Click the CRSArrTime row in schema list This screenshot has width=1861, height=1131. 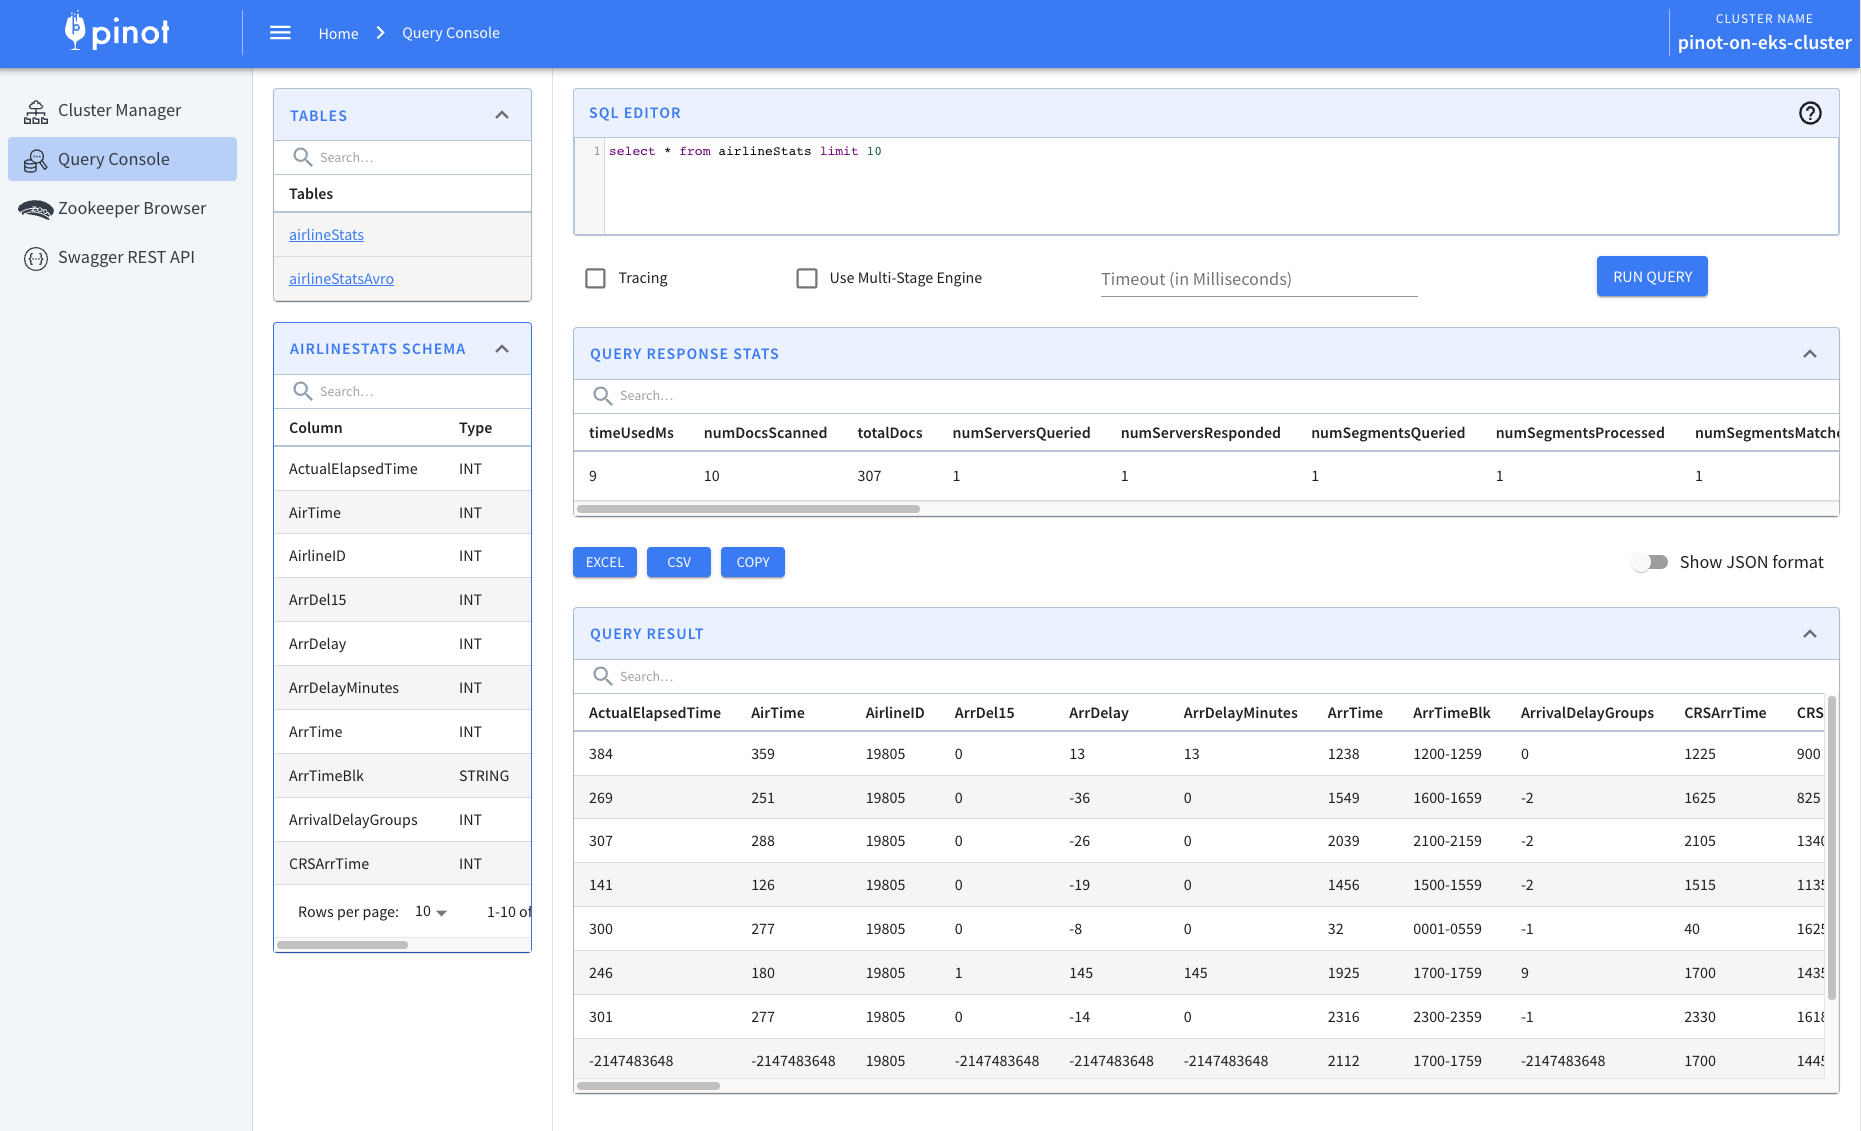point(402,864)
